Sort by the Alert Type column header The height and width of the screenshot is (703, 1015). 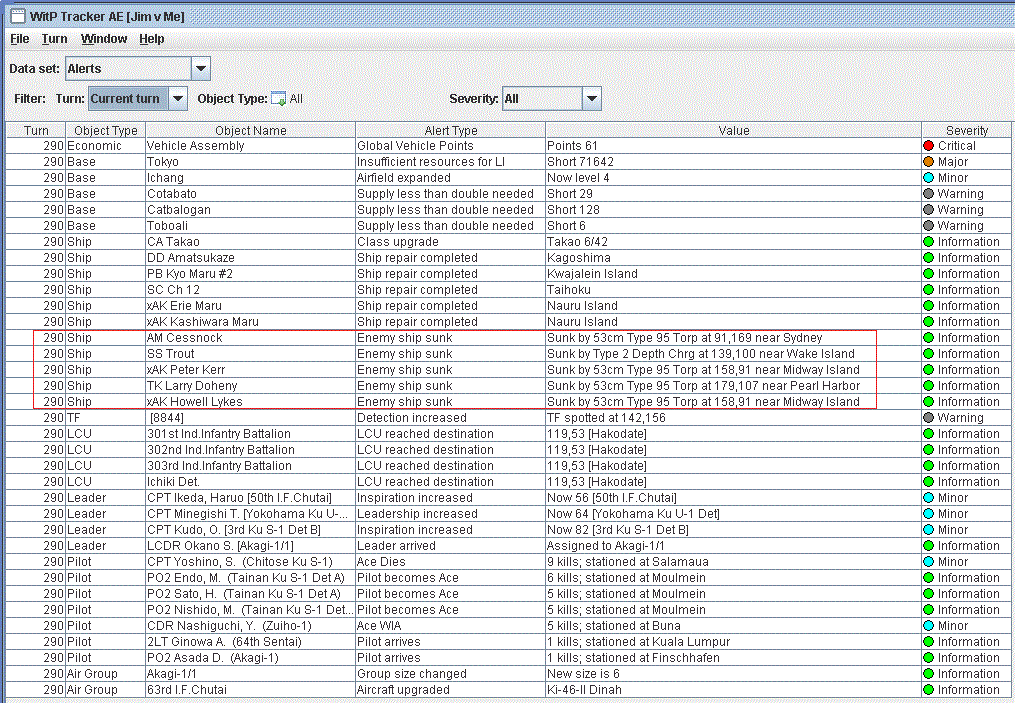451,130
